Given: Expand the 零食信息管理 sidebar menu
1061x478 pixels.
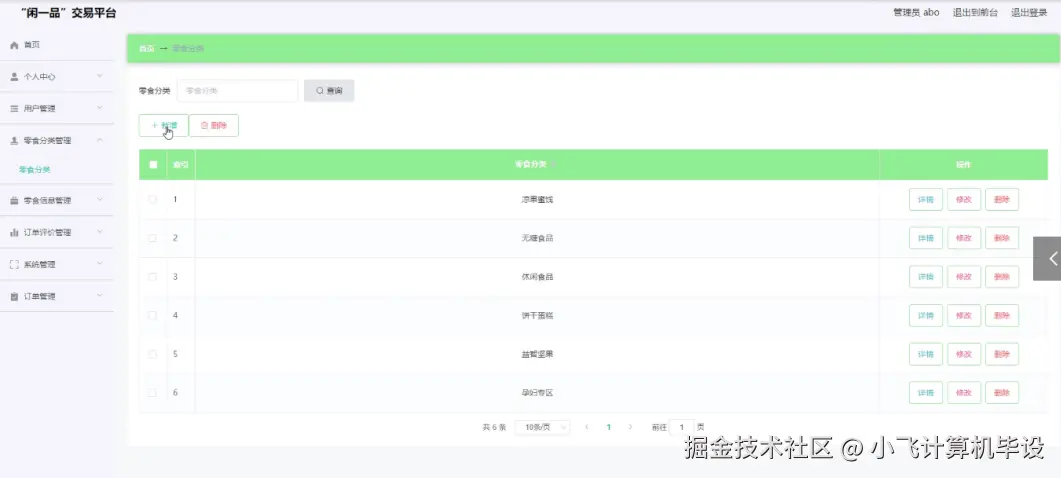Looking at the screenshot, I should 57,200.
